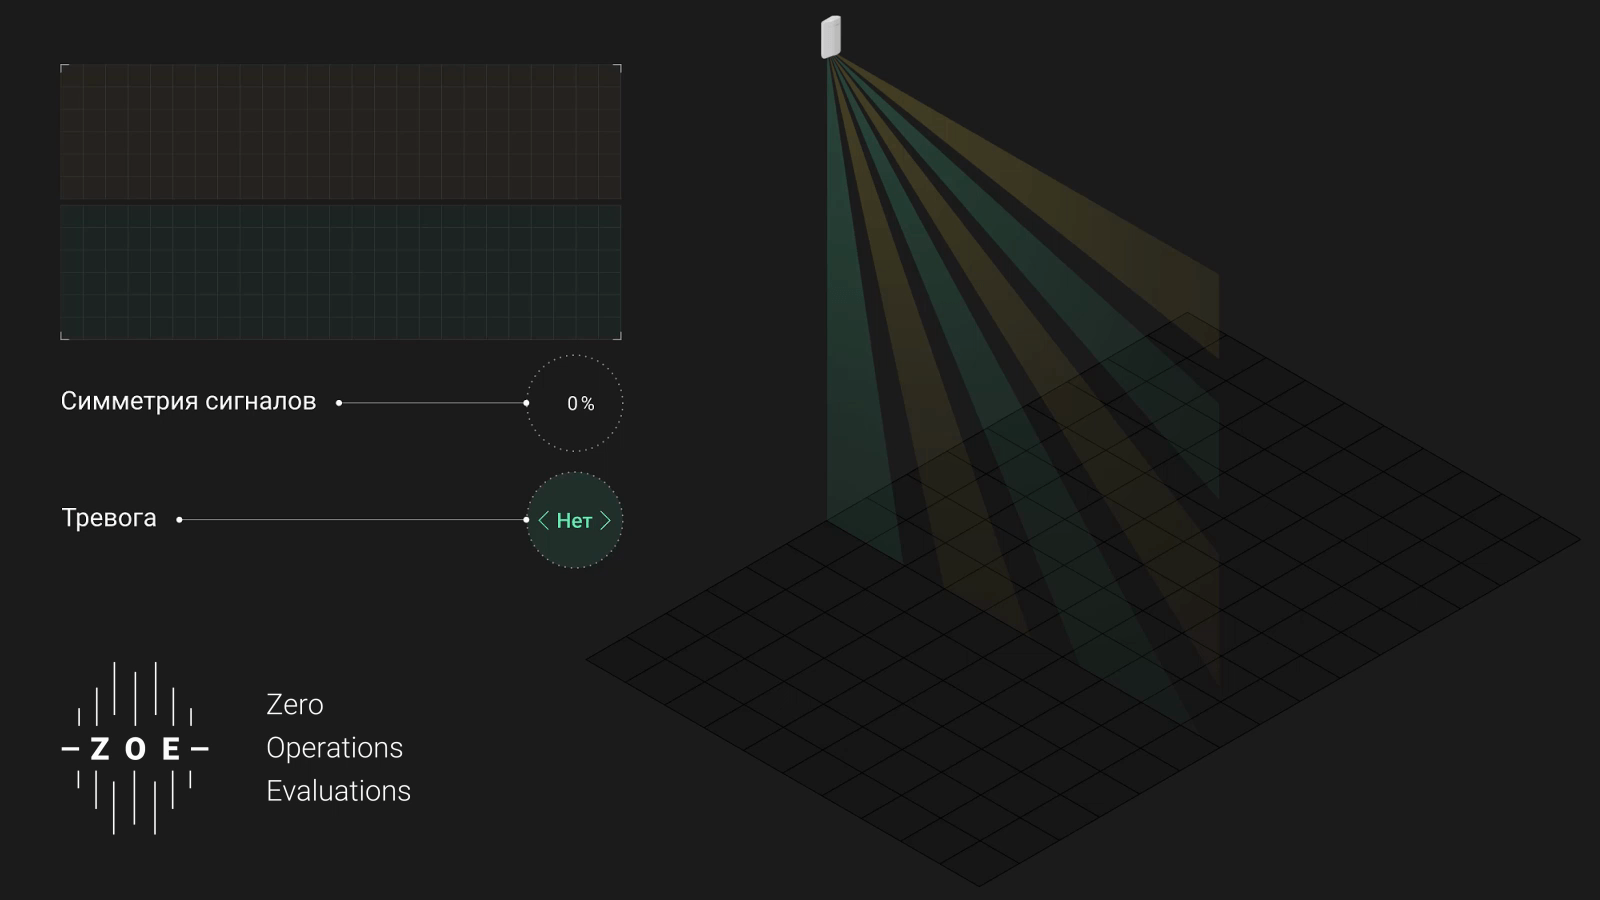Select the word Operations
This screenshot has height=900, width=1600.
(x=334, y=748)
